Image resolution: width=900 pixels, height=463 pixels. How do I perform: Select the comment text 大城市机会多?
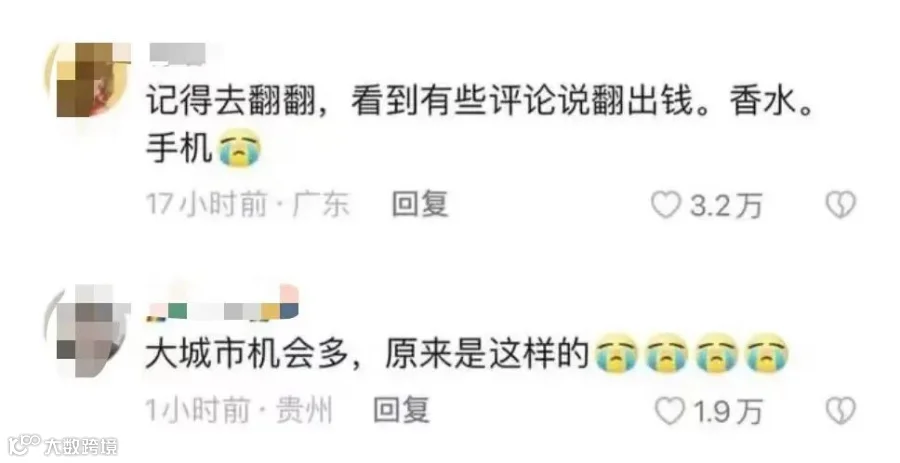click(x=246, y=354)
